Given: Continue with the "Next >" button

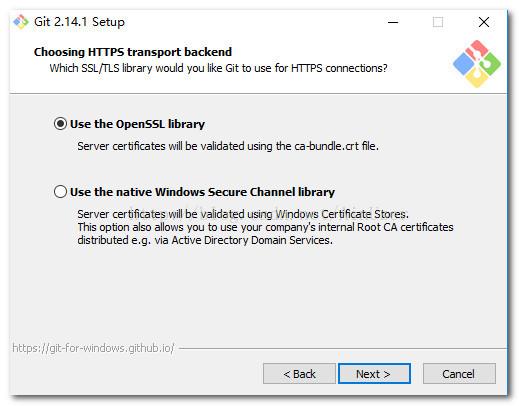Looking at the screenshot, I should click(374, 374).
